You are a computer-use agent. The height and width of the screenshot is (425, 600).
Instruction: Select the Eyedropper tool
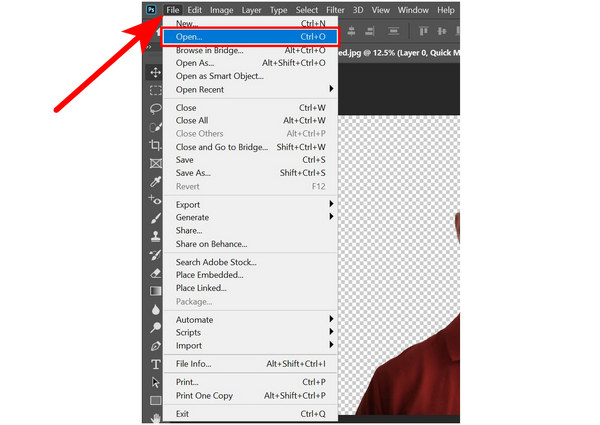click(155, 182)
